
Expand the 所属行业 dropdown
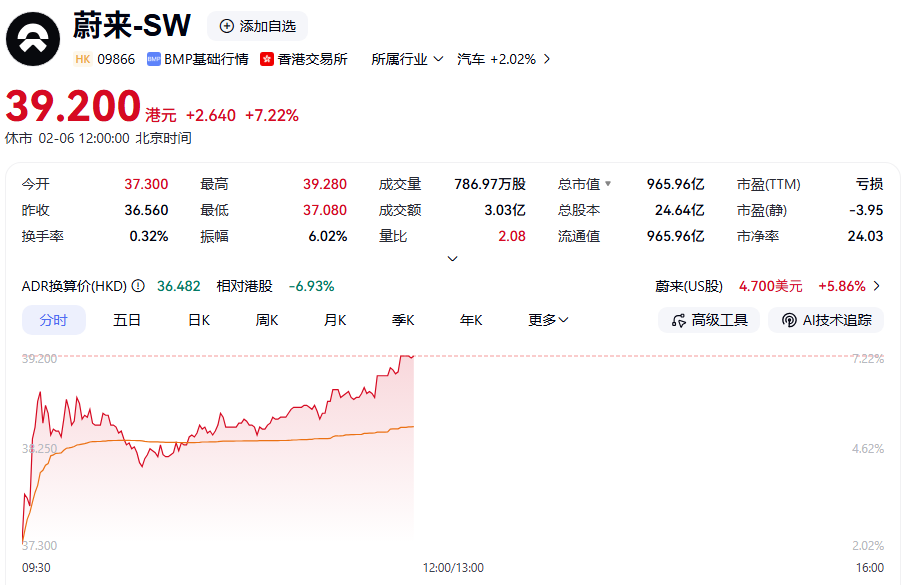pos(407,59)
